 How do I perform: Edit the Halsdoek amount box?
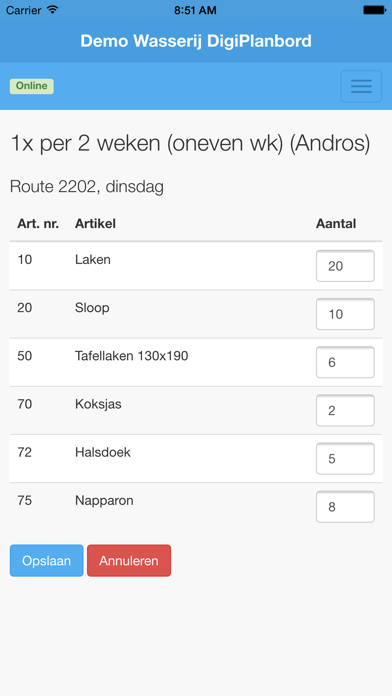[345, 459]
